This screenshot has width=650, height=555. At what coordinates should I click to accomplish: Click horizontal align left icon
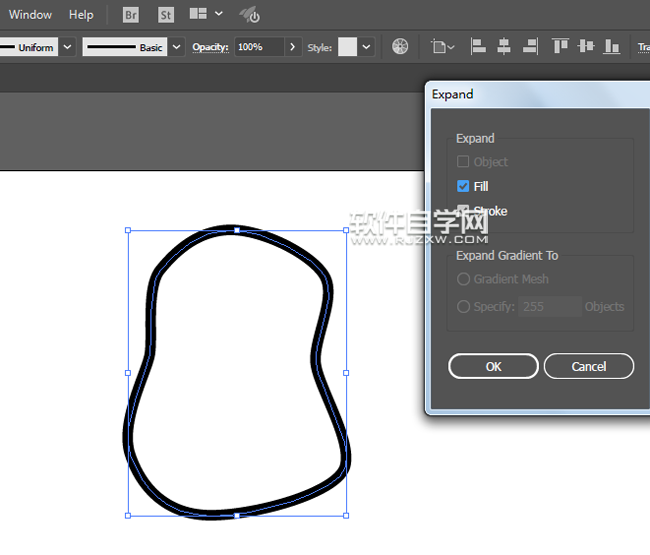click(478, 47)
